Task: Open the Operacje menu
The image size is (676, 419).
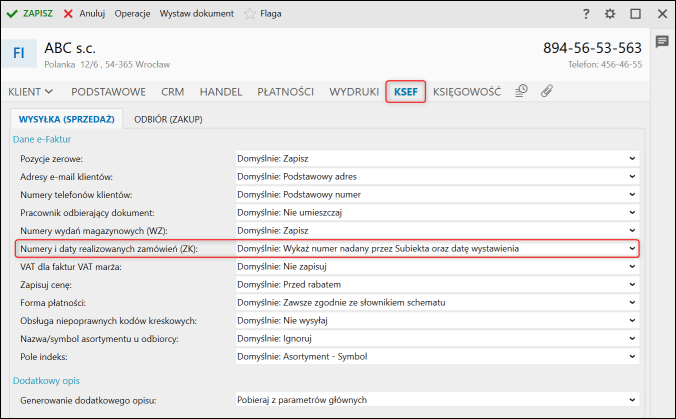Action: [x=133, y=14]
